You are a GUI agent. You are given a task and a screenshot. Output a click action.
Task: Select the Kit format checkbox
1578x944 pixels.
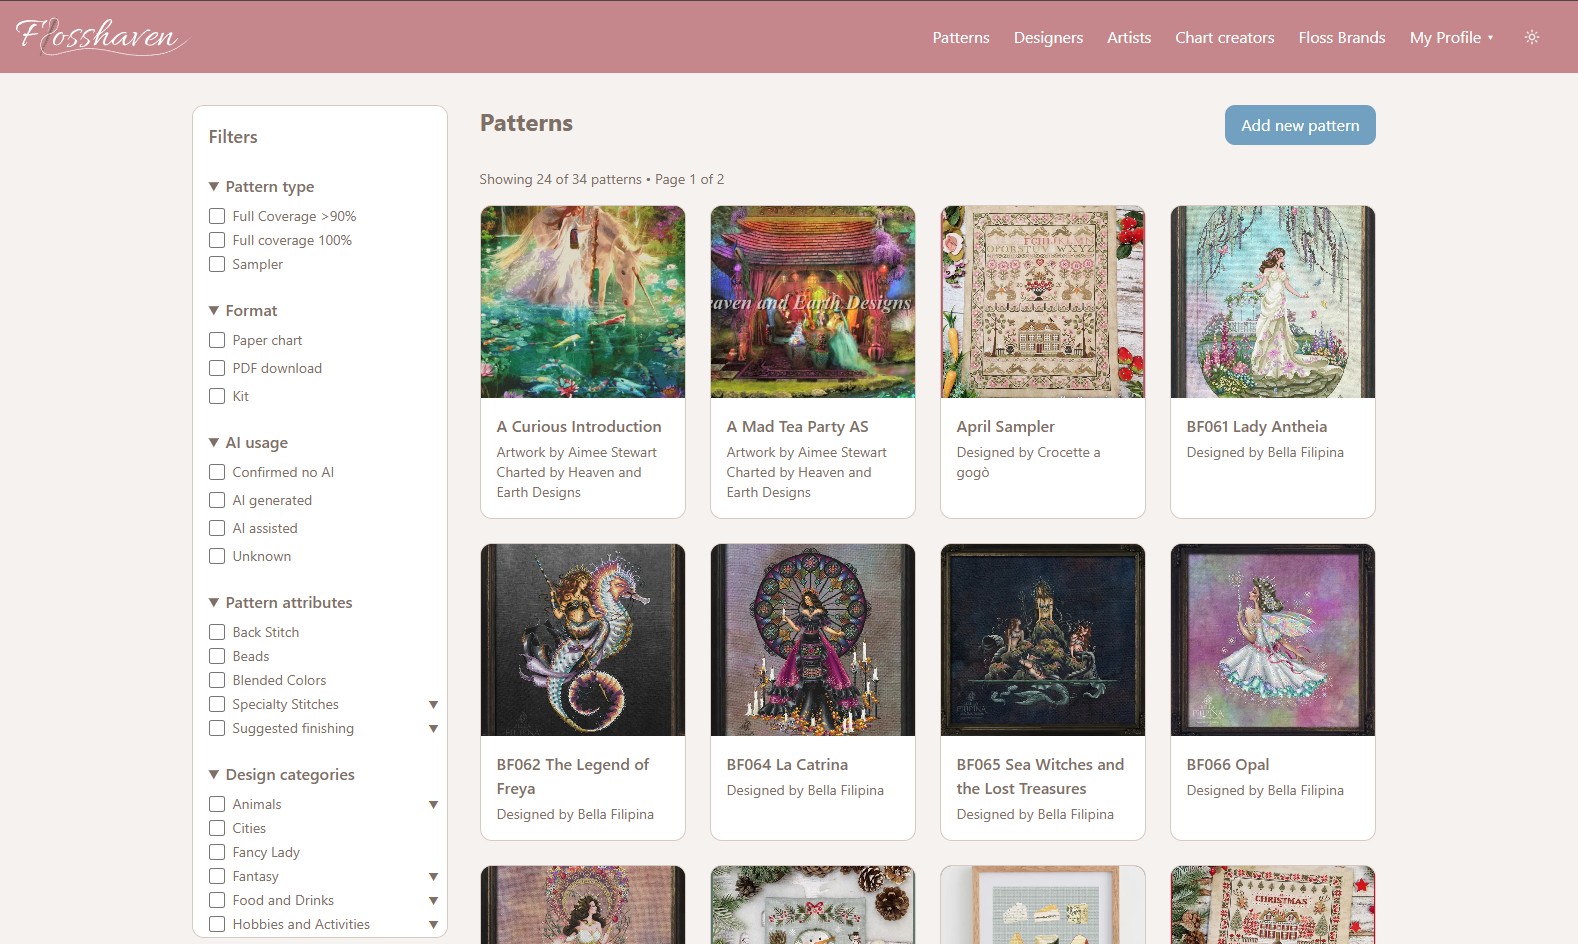pos(217,396)
